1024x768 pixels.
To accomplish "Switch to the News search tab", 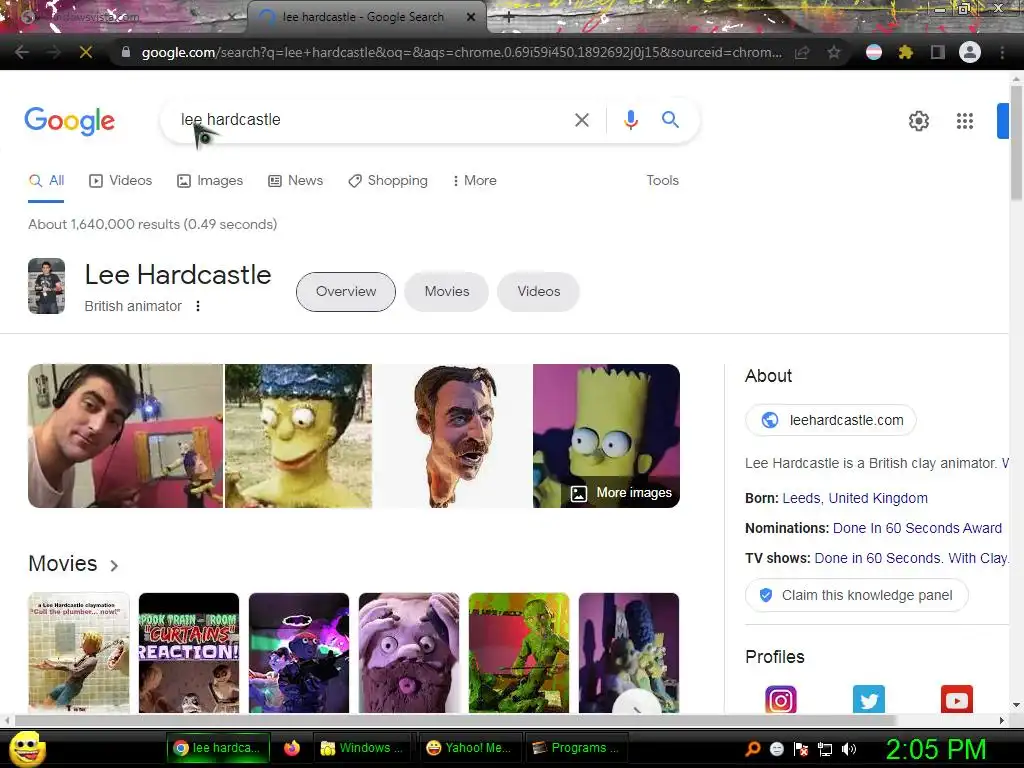I will click(x=295, y=181).
